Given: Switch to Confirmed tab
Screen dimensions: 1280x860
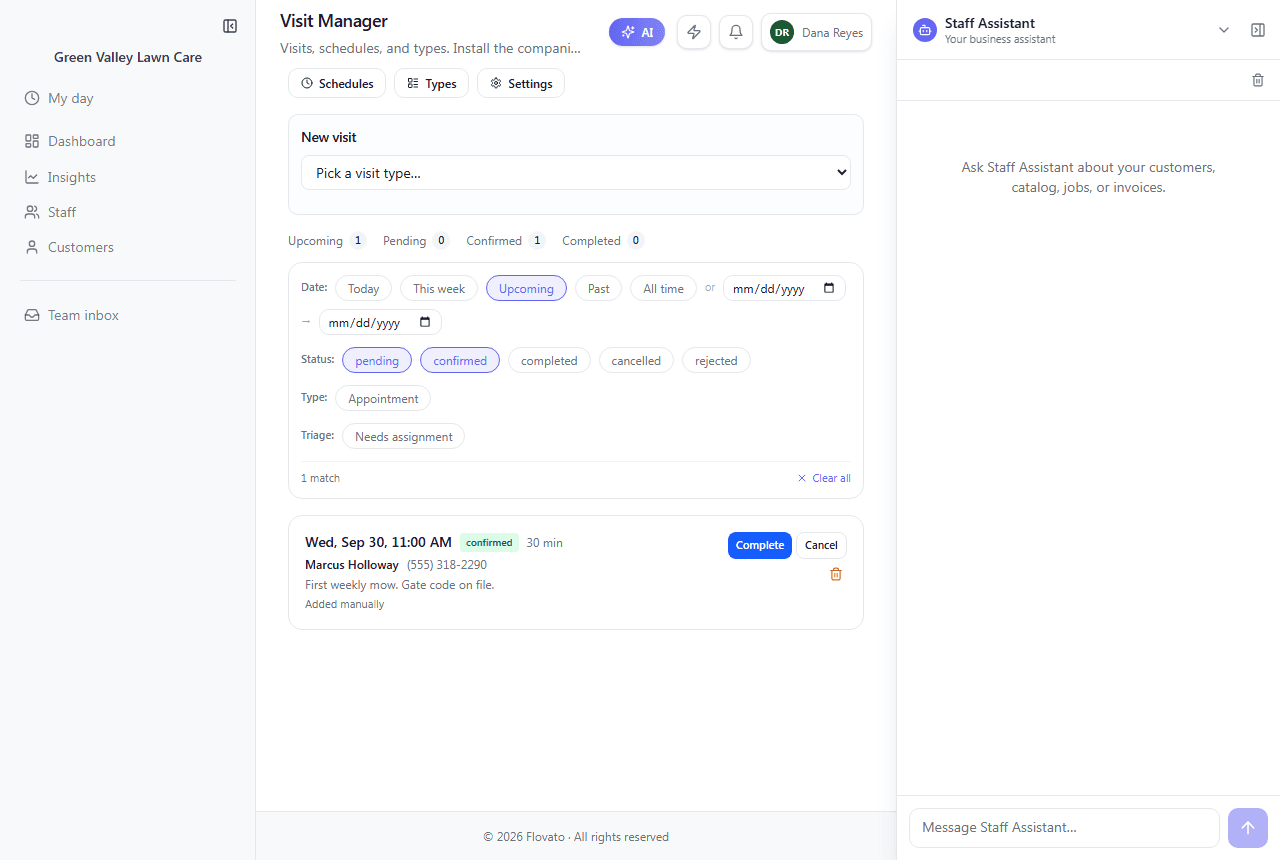Looking at the screenshot, I should [x=506, y=241].
